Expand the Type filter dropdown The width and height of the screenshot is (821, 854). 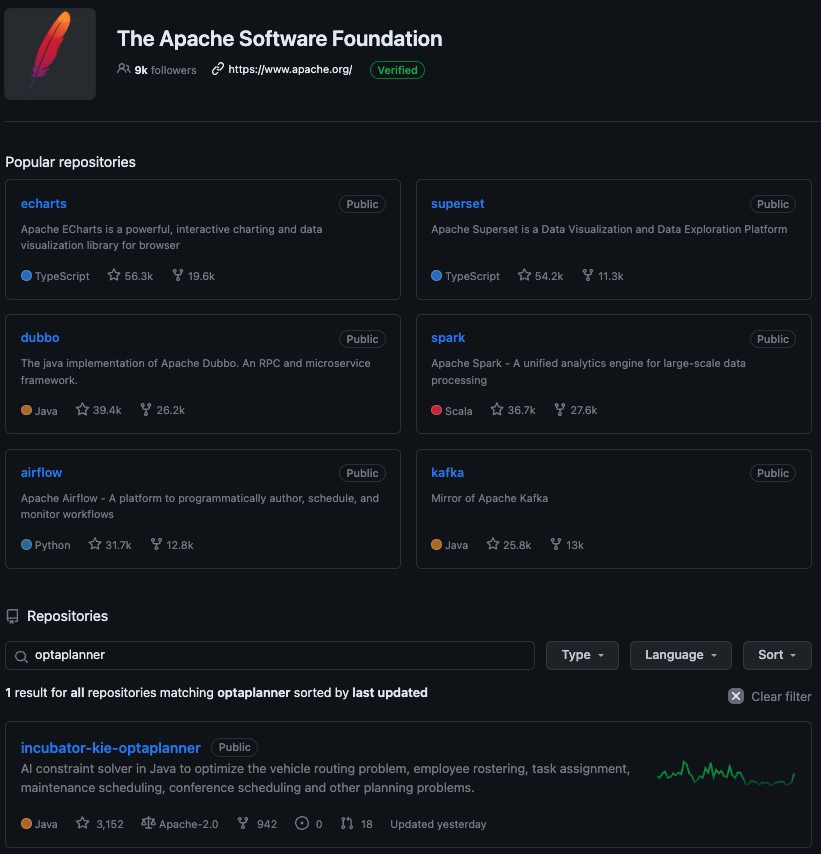click(582, 655)
